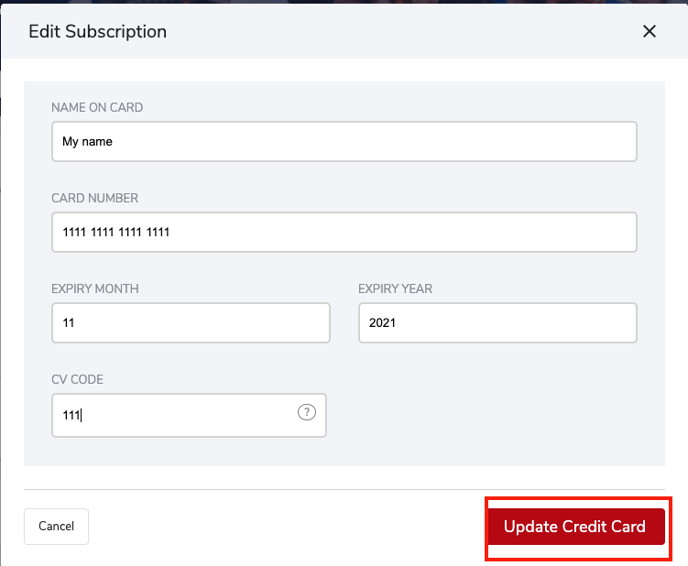Image resolution: width=688 pixels, height=566 pixels.
Task: Click the CV CODE label
Action: (x=77, y=380)
